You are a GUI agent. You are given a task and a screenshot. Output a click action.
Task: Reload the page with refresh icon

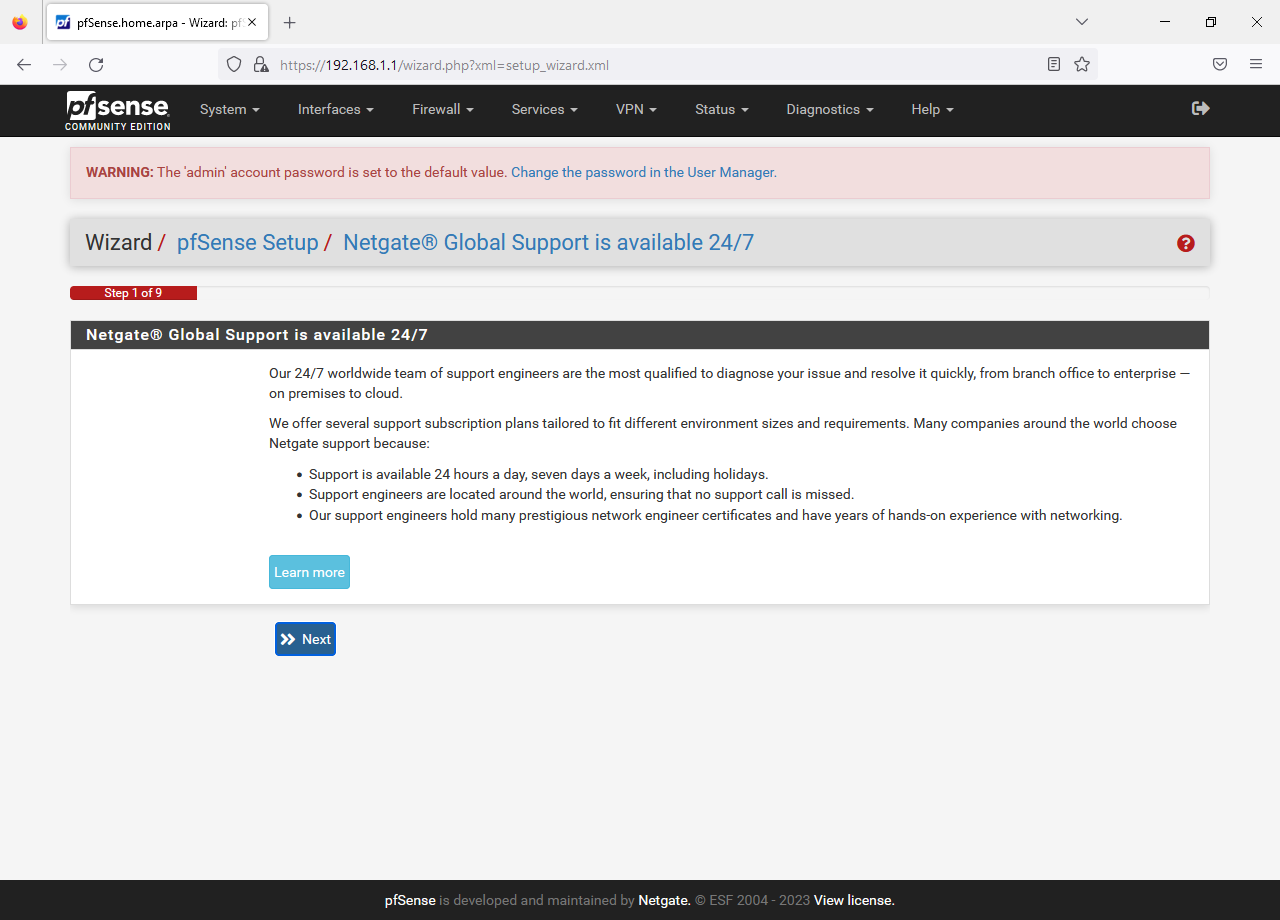(x=96, y=64)
